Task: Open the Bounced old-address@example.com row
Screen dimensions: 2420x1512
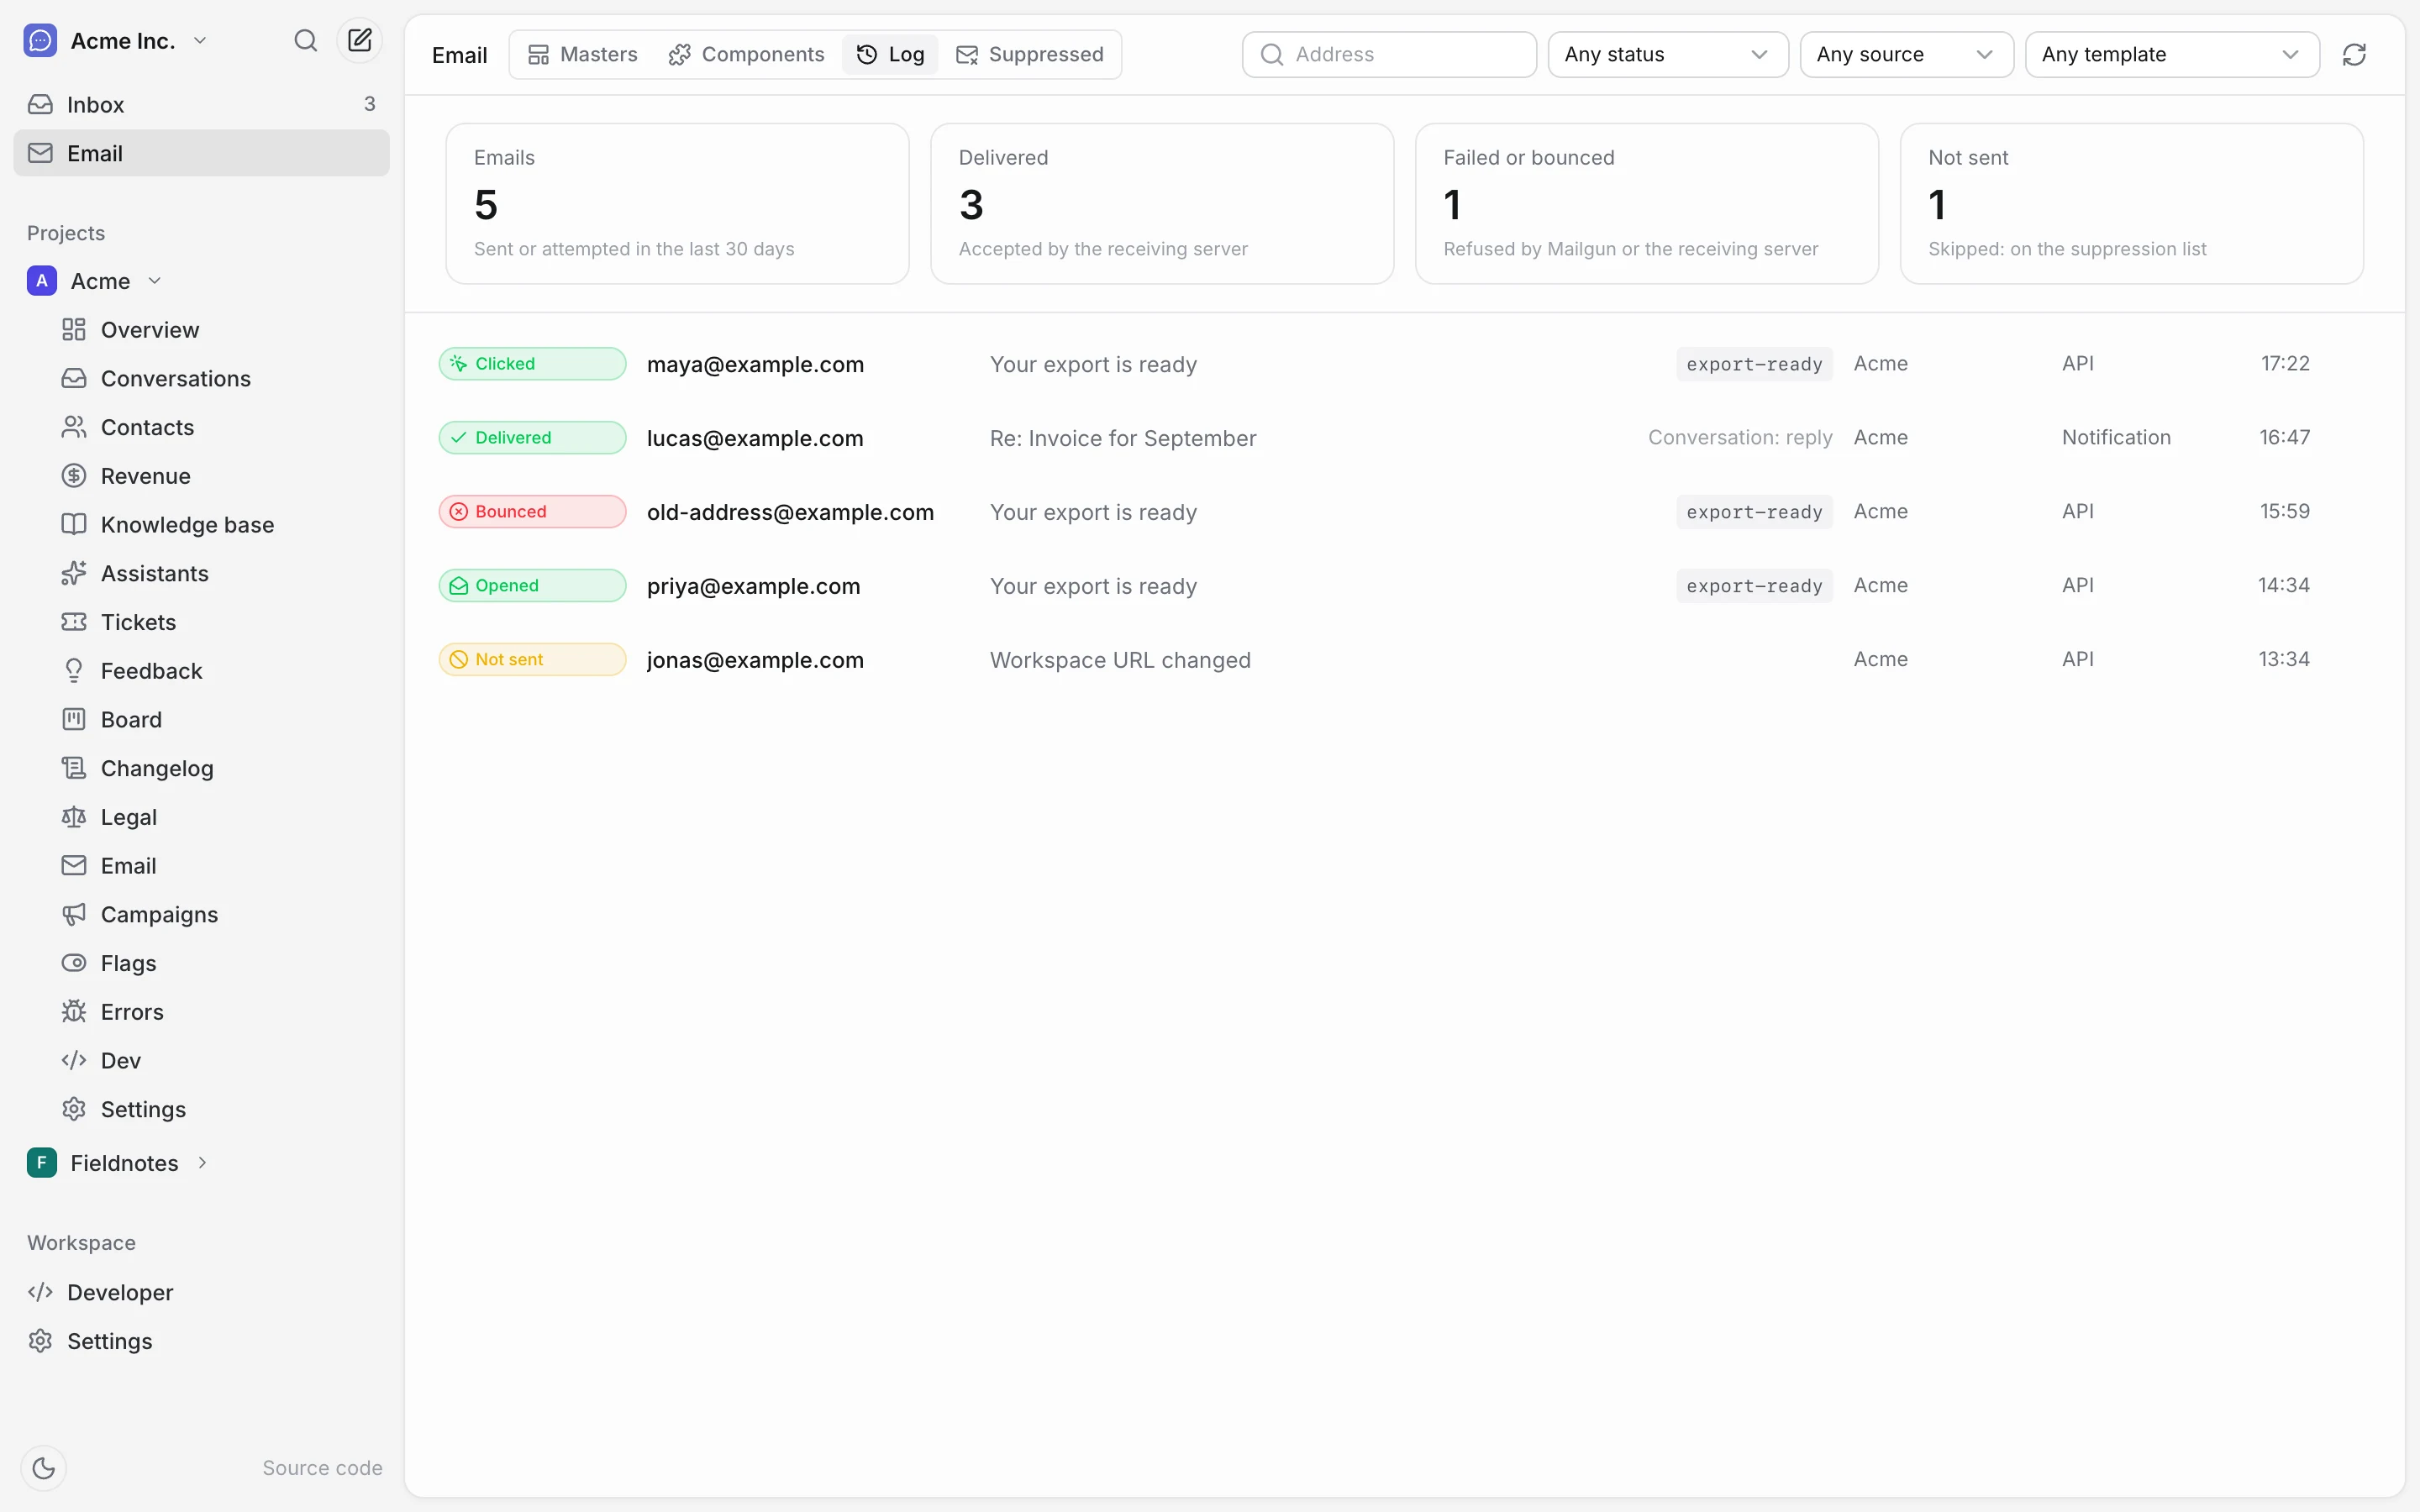Action: tap(1404, 512)
